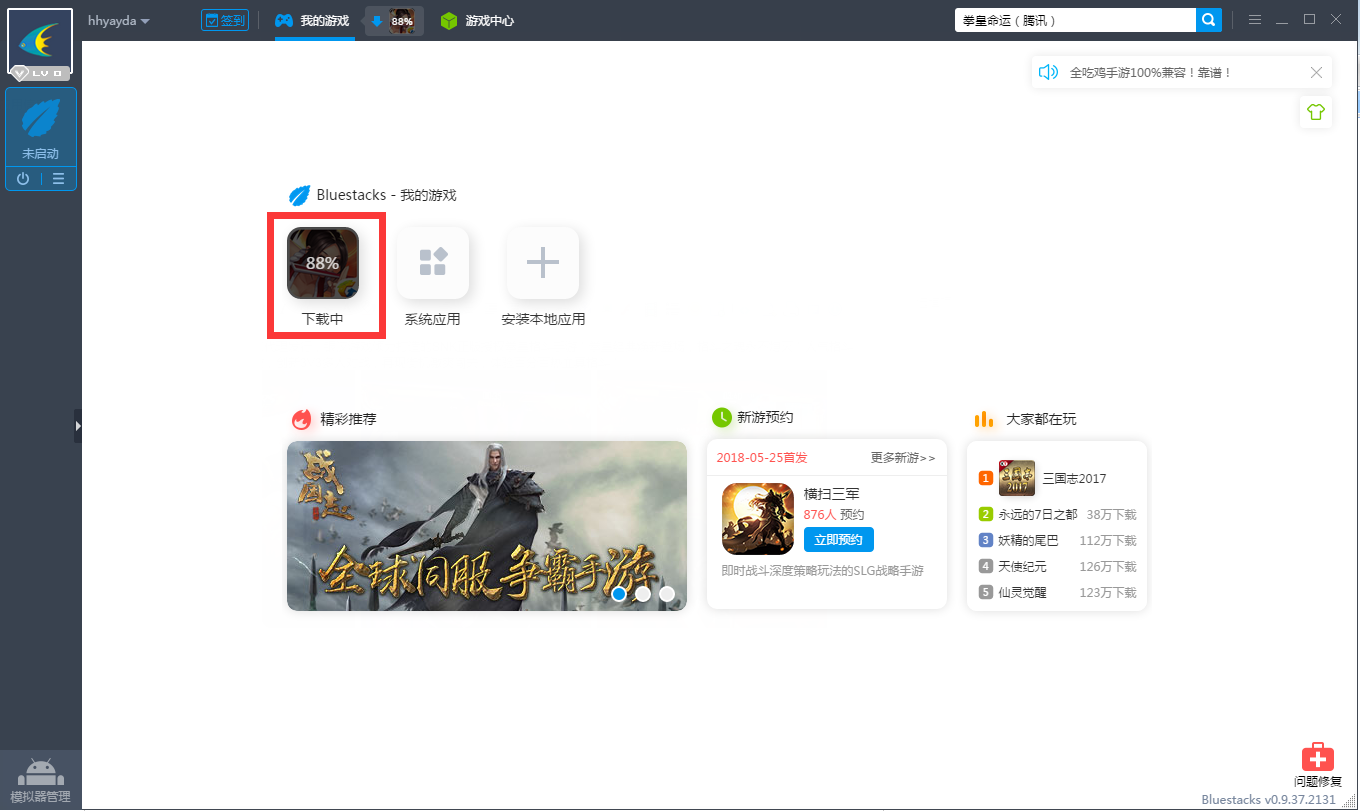Click the 2018-05-25首发 release date

[x=762, y=458]
